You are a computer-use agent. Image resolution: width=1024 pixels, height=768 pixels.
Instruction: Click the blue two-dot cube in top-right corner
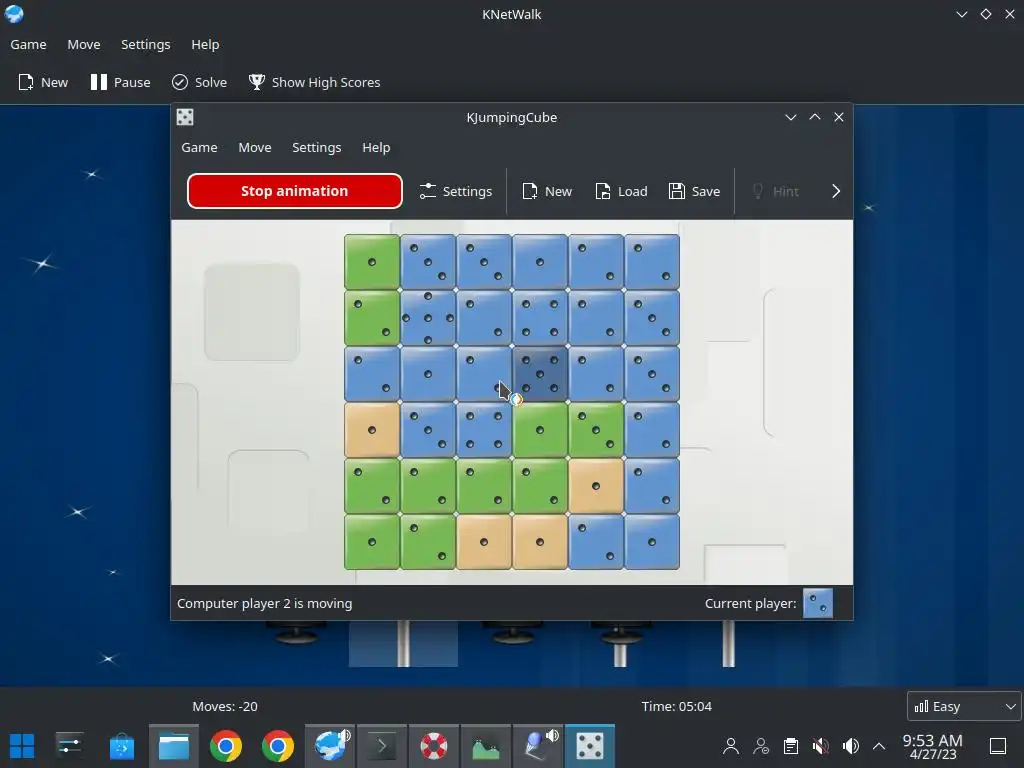[652, 262]
